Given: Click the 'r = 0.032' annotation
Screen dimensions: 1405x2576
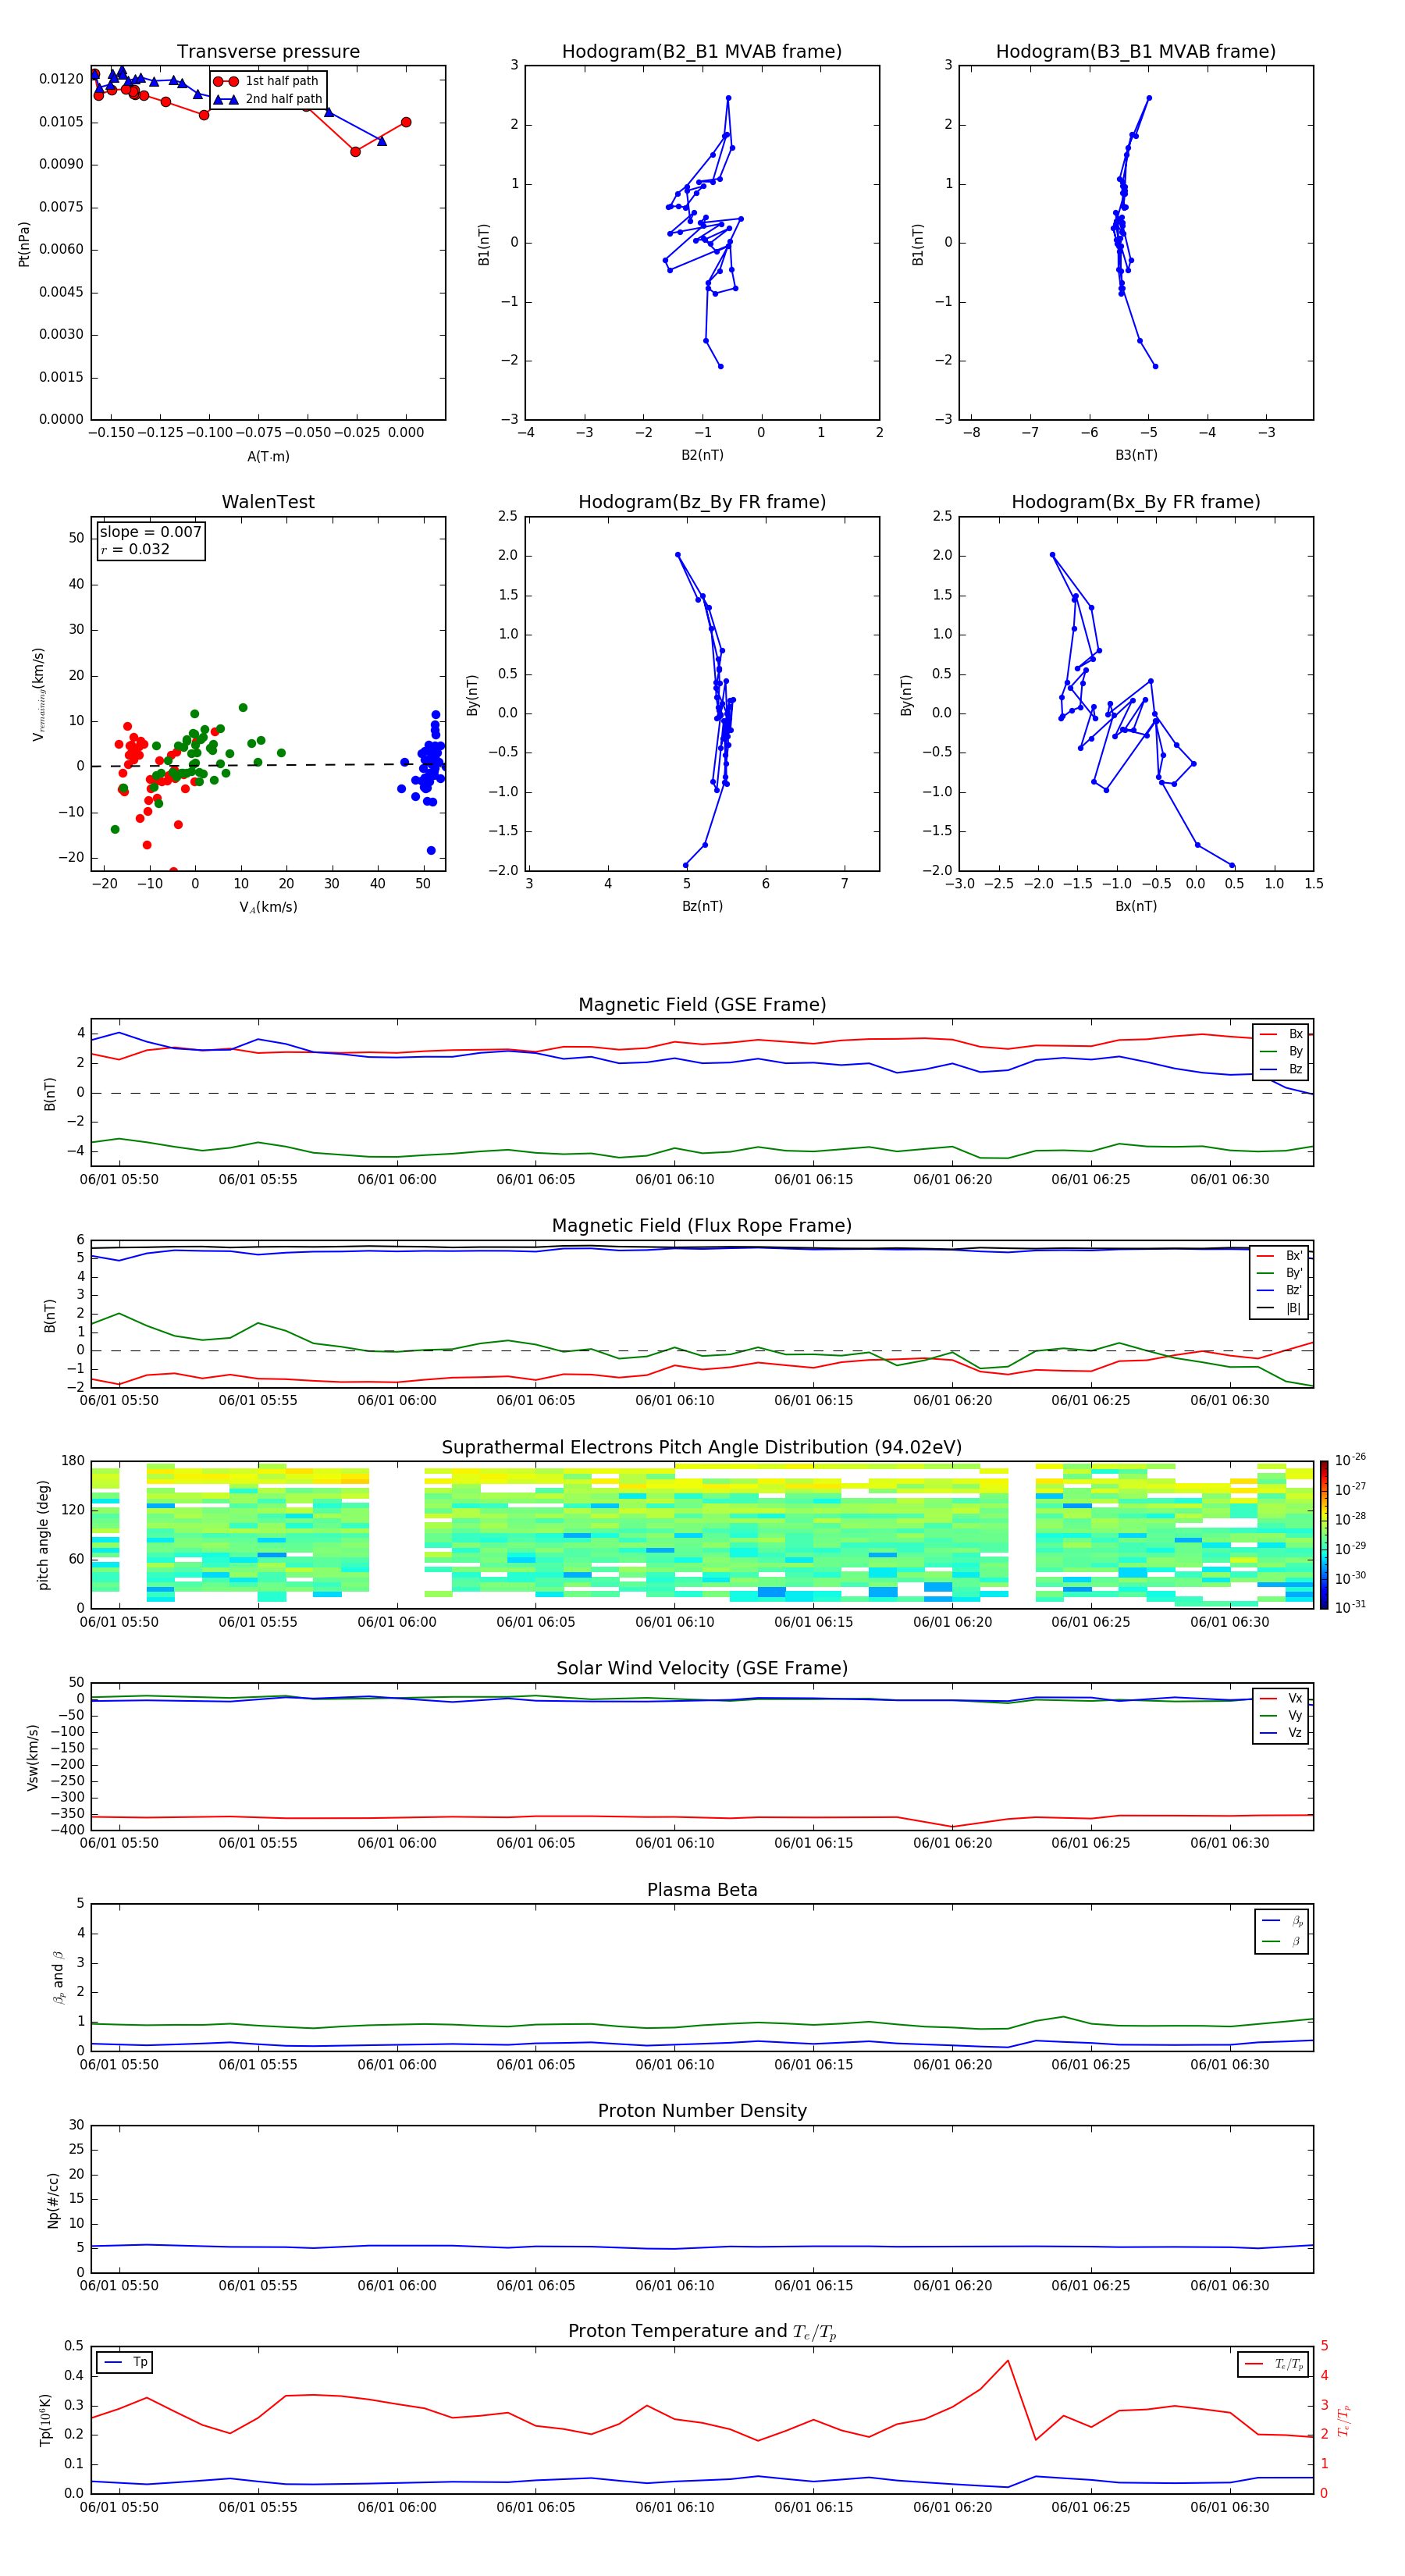Looking at the screenshot, I should (x=135, y=549).
